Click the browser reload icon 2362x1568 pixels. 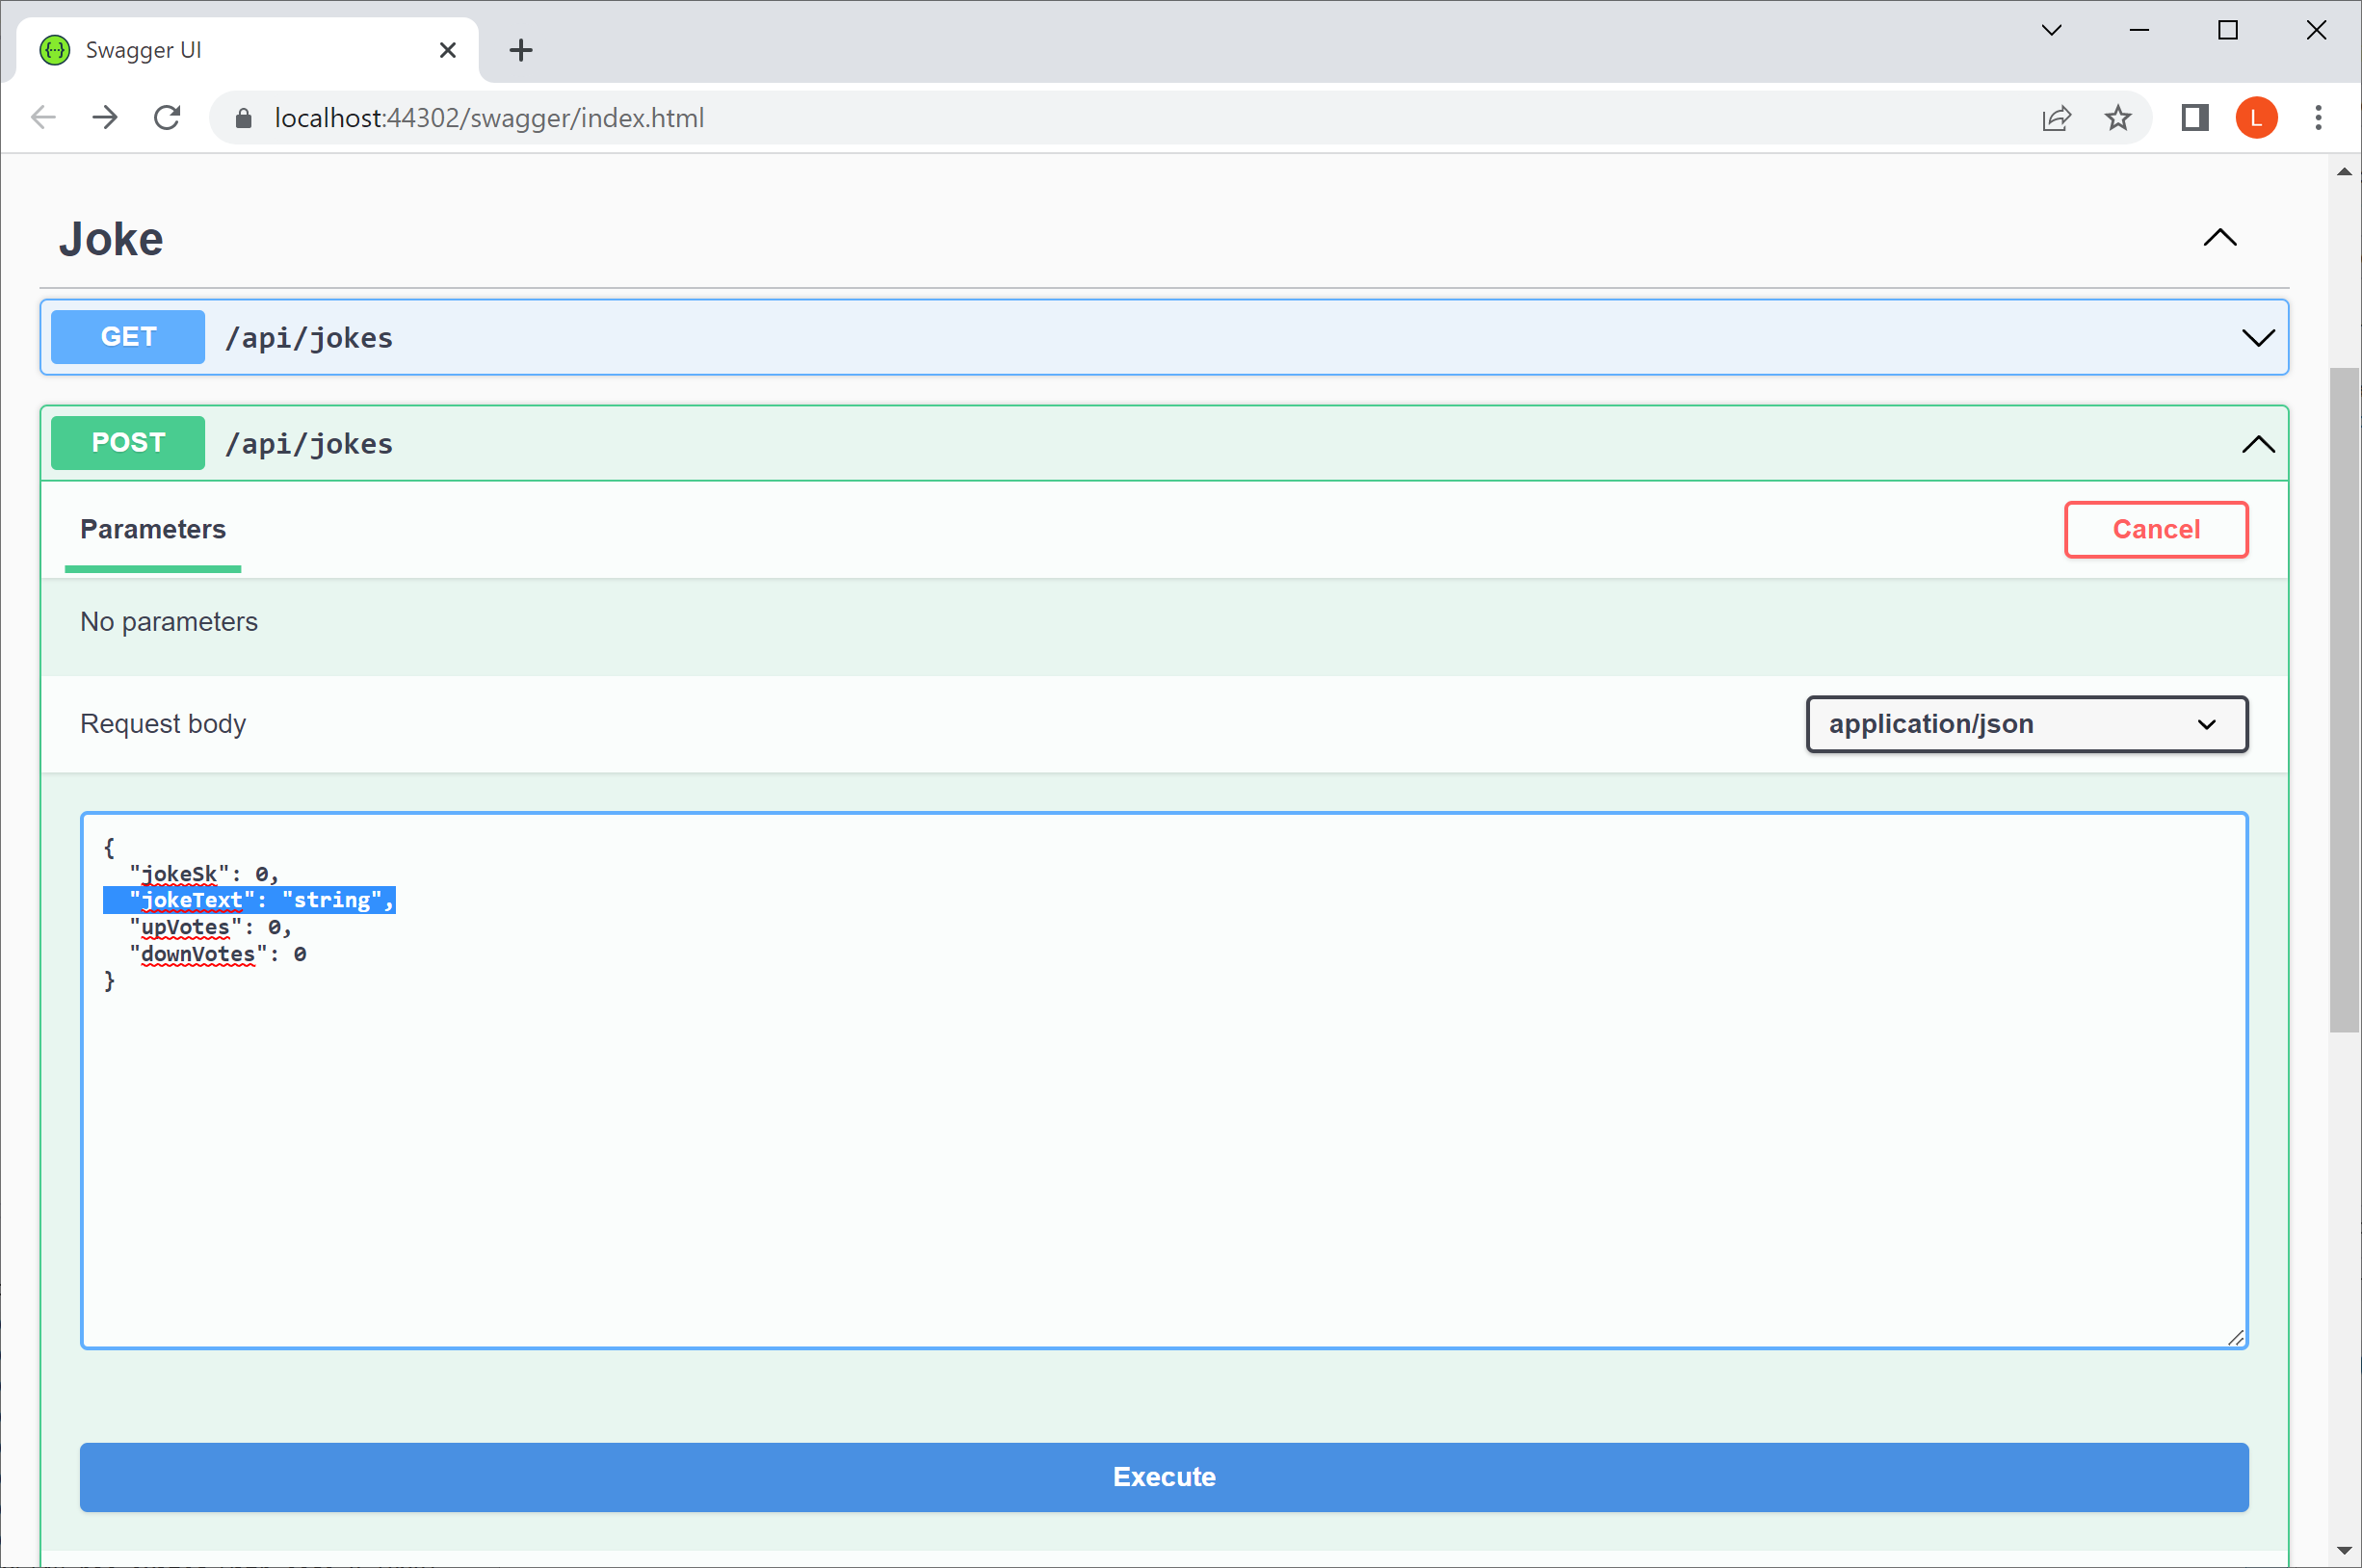(167, 118)
